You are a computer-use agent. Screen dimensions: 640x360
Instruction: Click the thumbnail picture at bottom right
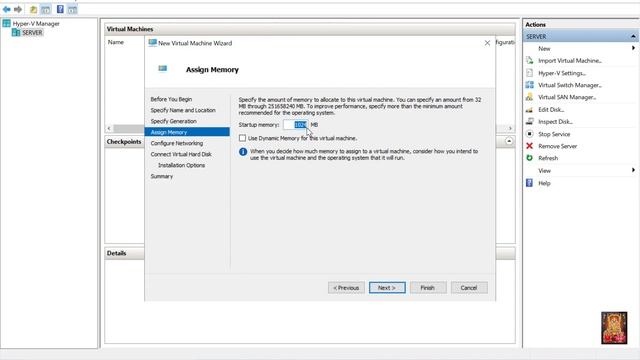pos(614,328)
